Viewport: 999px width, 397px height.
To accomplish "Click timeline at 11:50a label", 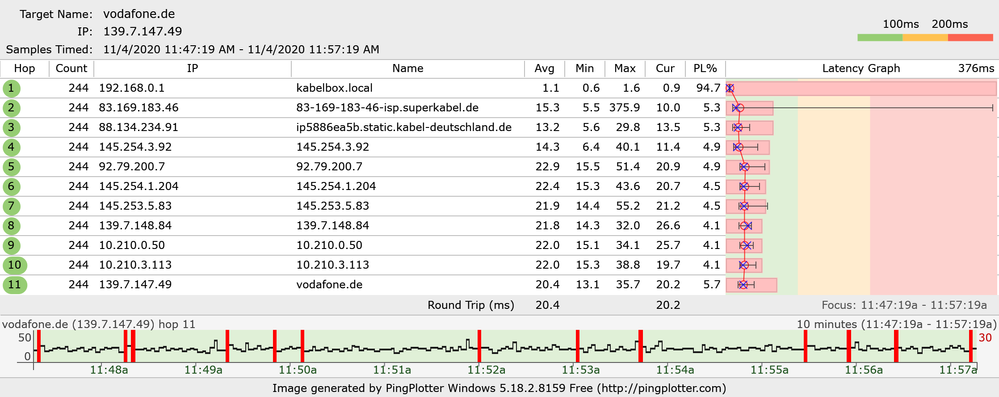I will (298, 370).
